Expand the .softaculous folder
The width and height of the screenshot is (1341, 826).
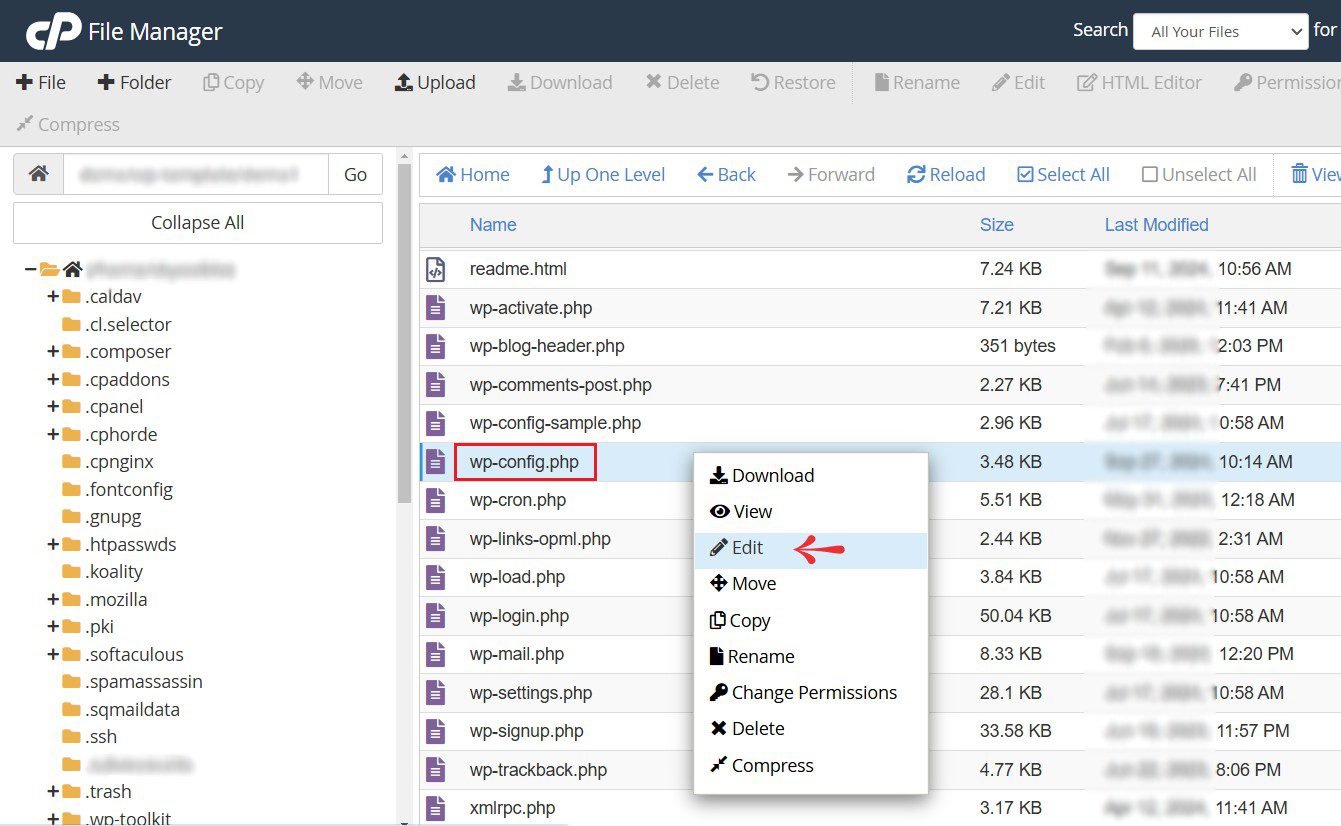tap(53, 654)
